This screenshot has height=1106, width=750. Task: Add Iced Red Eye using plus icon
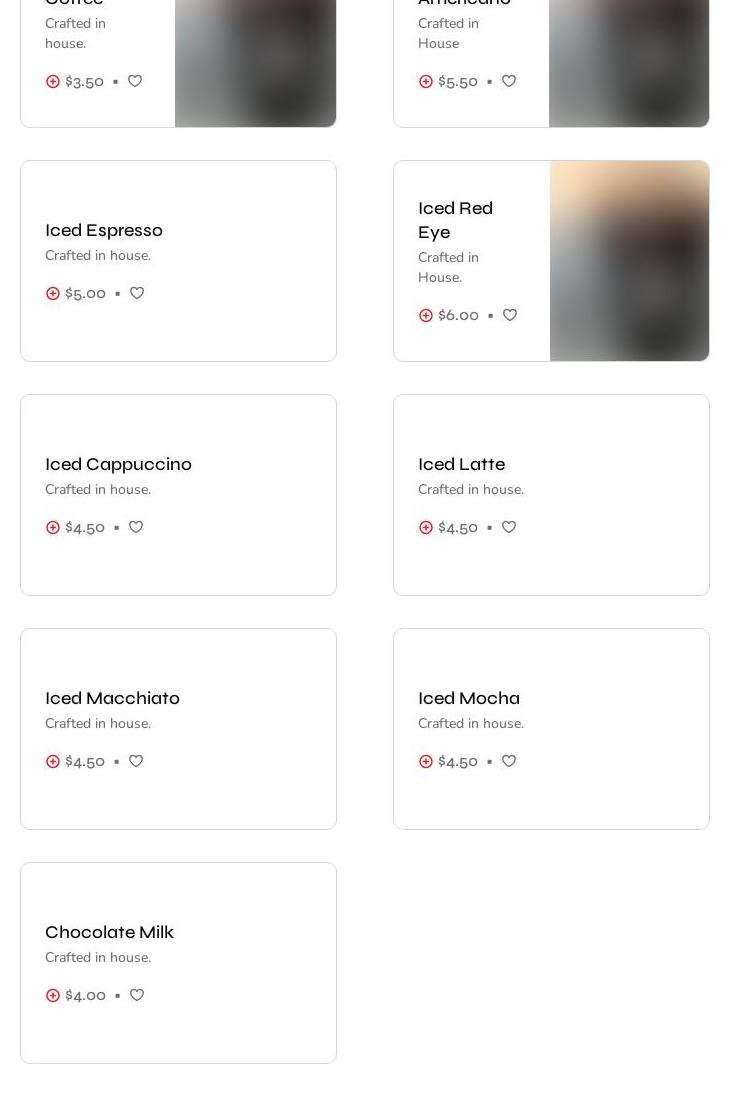(x=426, y=316)
